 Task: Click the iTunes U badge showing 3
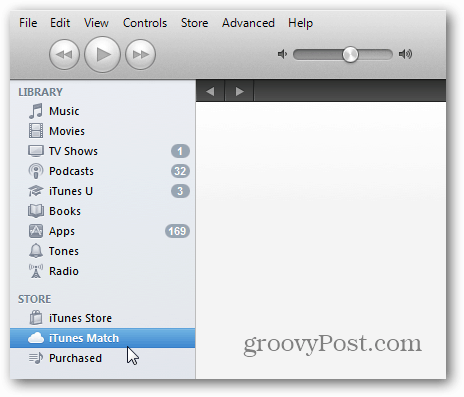tap(180, 191)
